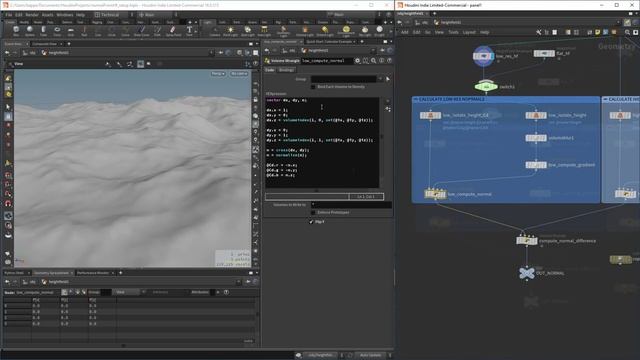This screenshot has height=360, width=640.
Task: Select the switch1 node
Action: coord(486,86)
